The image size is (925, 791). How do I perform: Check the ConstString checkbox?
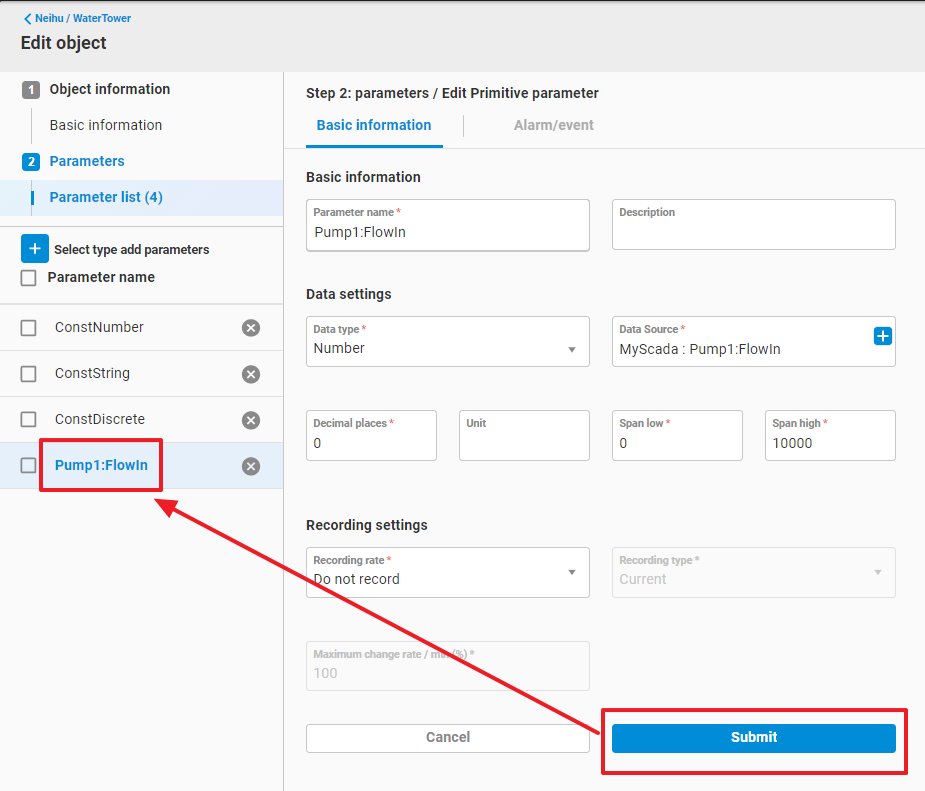pos(29,374)
